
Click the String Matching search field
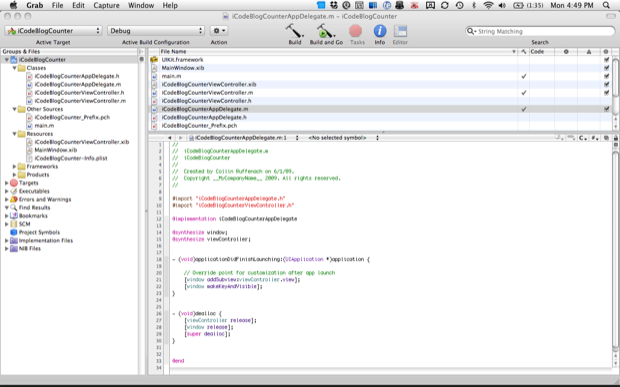click(540, 31)
